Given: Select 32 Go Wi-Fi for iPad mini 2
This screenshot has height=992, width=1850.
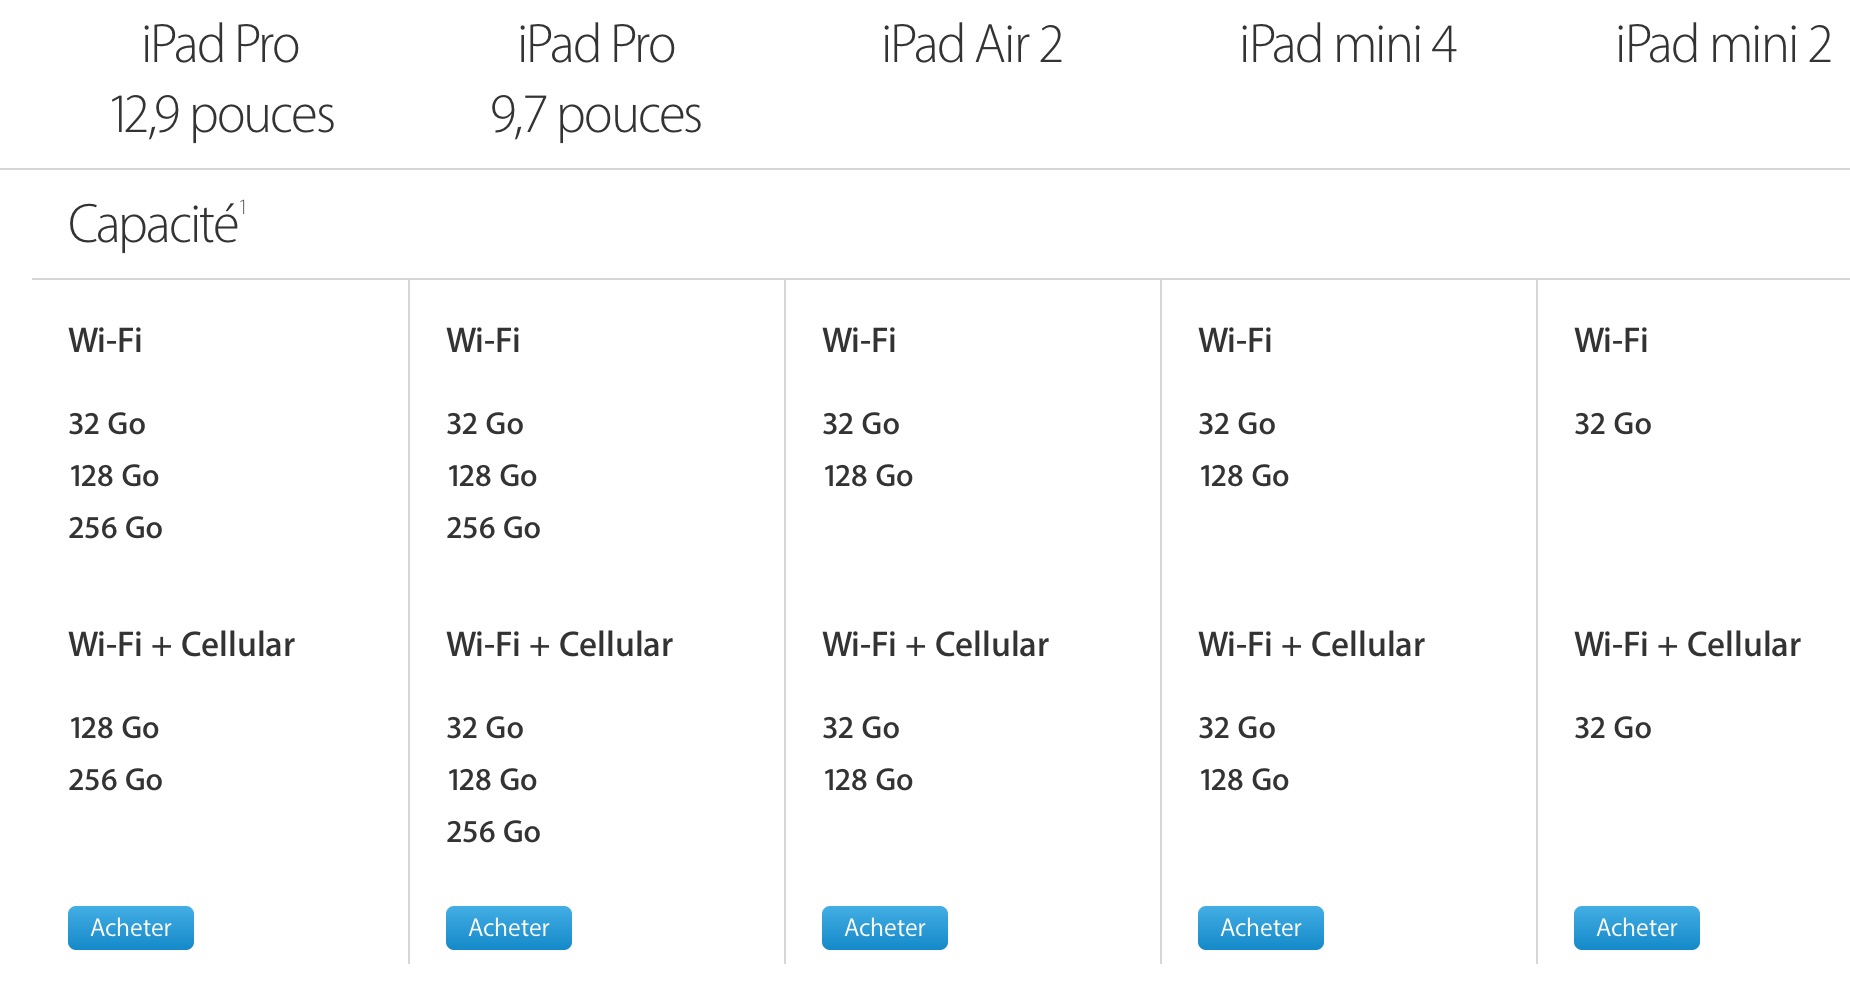Looking at the screenshot, I should pyautogui.click(x=1613, y=424).
